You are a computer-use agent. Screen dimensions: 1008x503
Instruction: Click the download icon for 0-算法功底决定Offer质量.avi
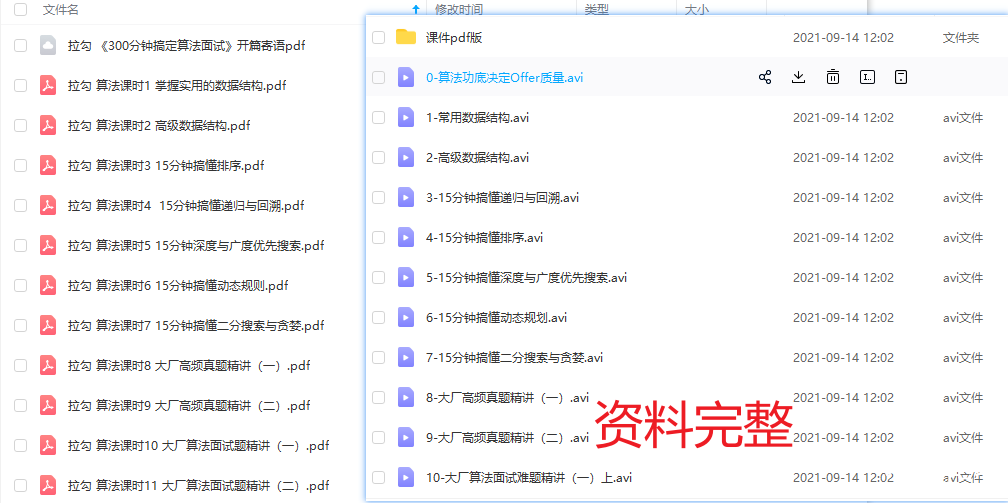[x=798, y=78]
